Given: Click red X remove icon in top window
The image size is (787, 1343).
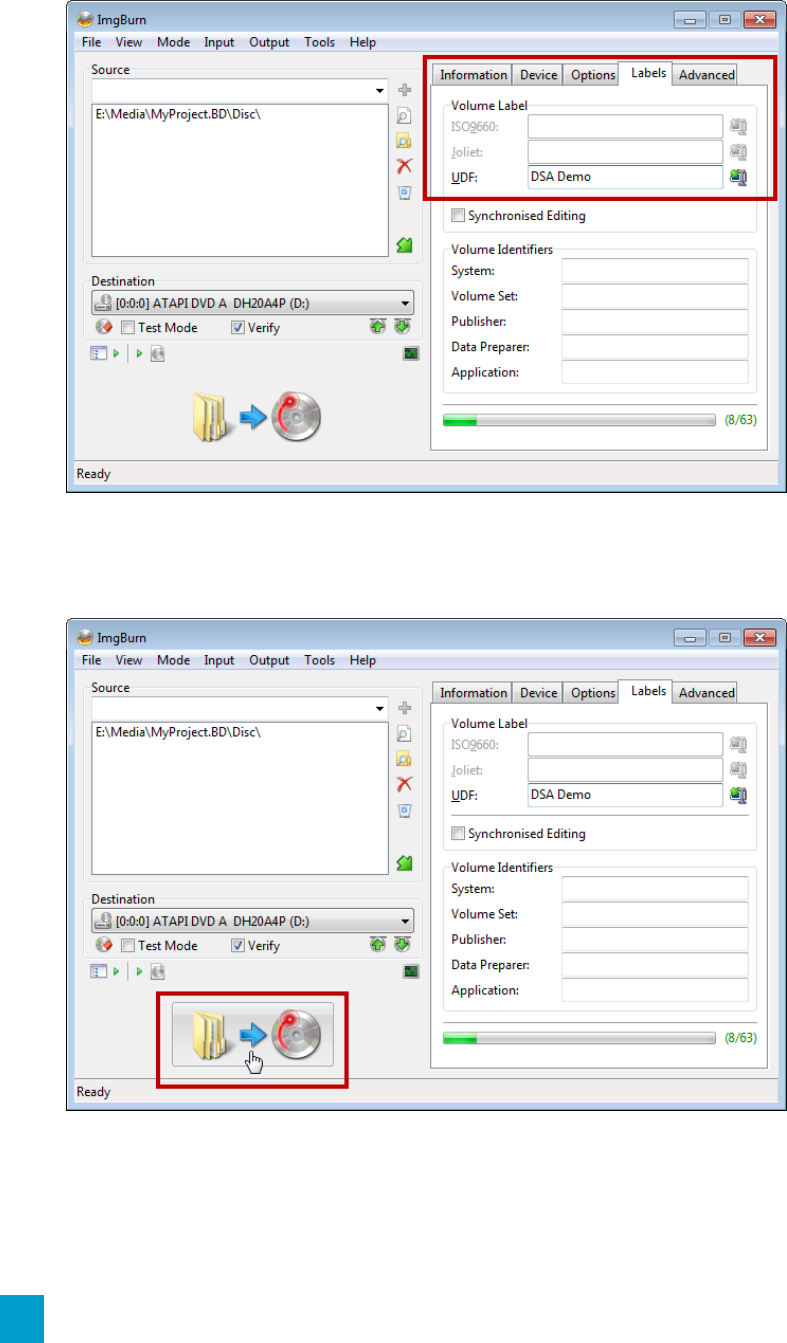Looking at the screenshot, I should (405, 166).
